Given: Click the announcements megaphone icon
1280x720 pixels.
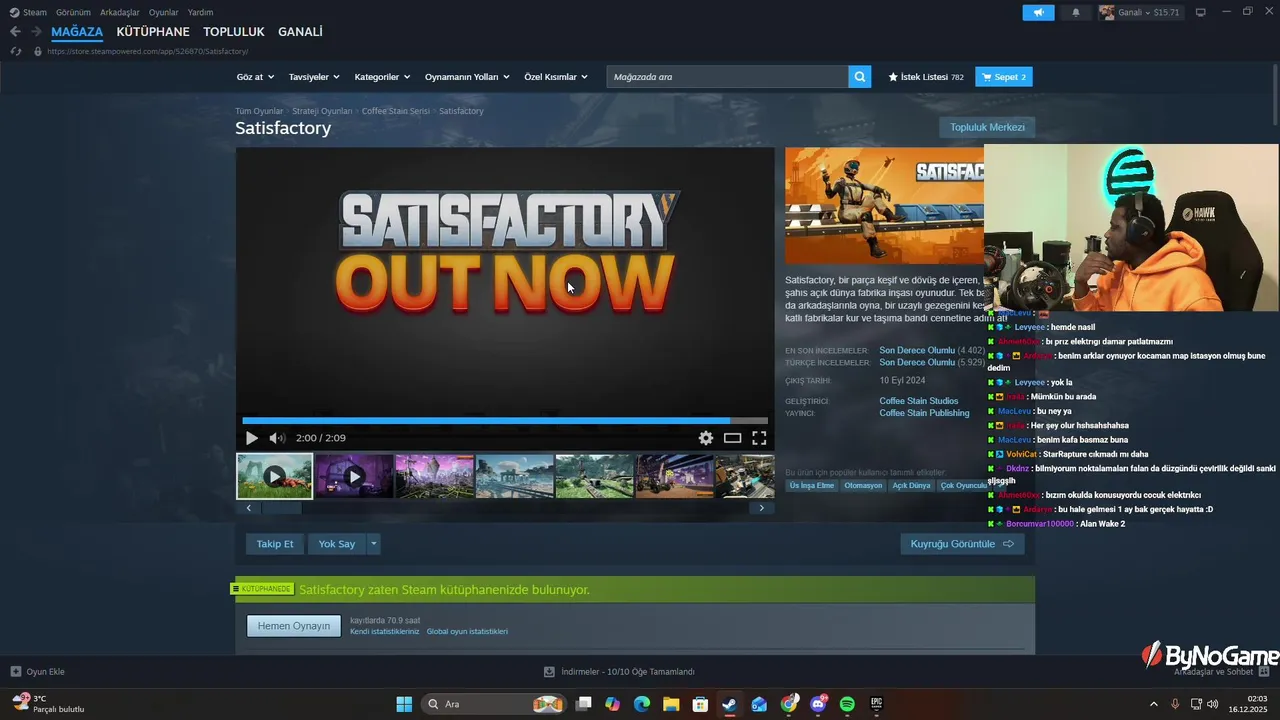Looking at the screenshot, I should click(x=1038, y=12).
